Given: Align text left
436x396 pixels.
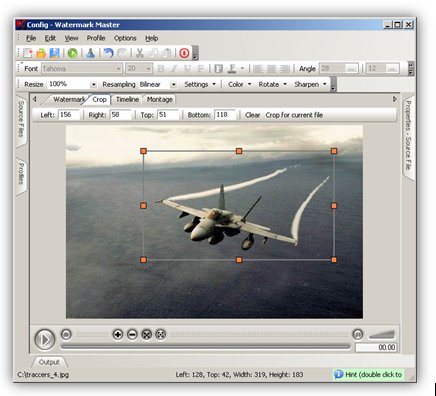Looking at the screenshot, I should (258, 69).
